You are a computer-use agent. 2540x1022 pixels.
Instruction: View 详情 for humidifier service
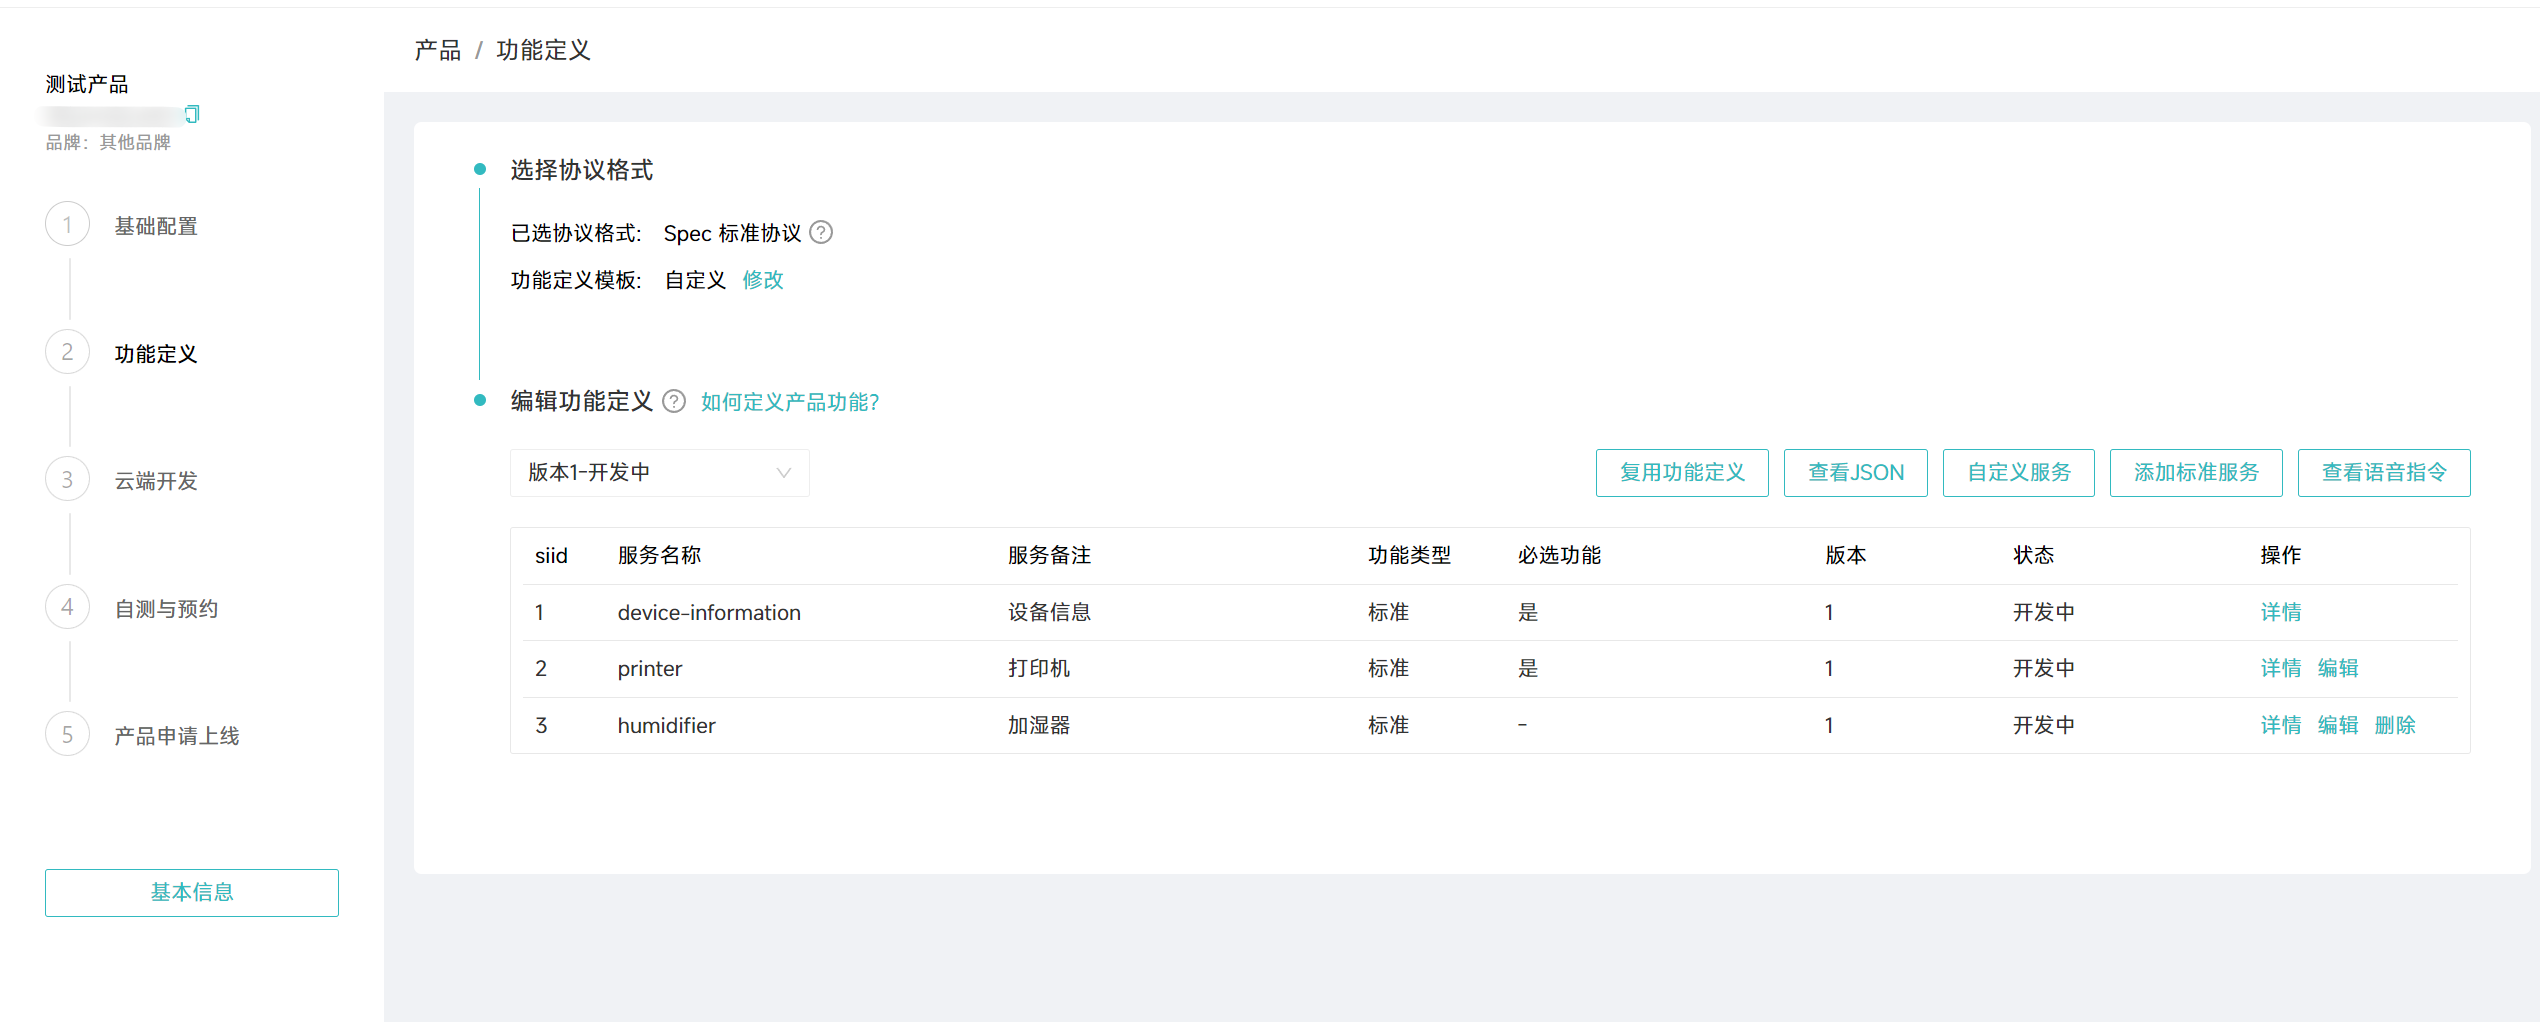tap(2281, 725)
